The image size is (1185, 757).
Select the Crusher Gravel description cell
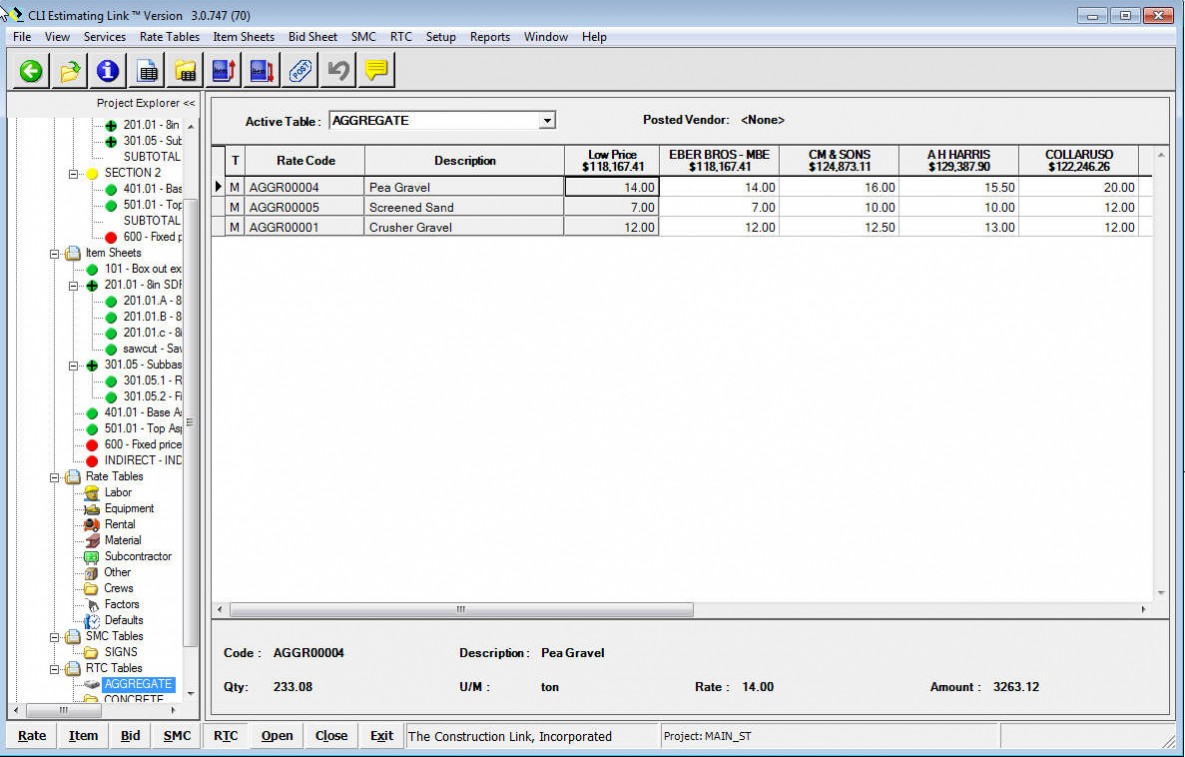pos(464,227)
